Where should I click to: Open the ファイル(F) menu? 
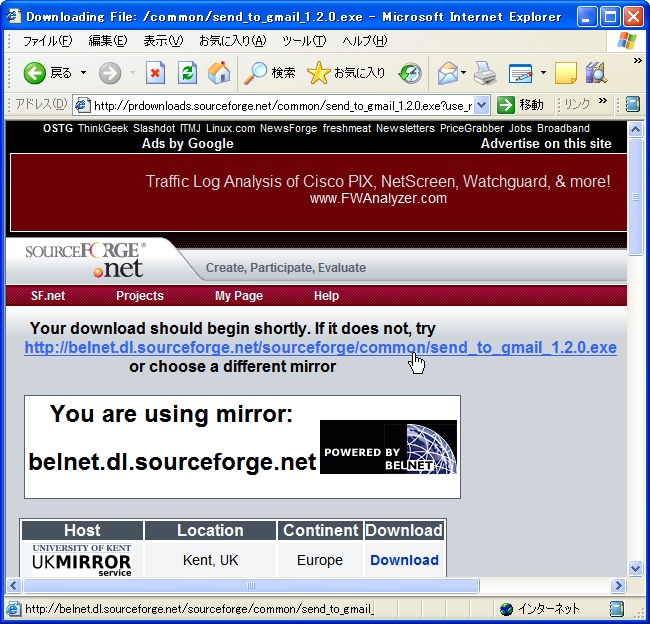pyautogui.click(x=47, y=41)
